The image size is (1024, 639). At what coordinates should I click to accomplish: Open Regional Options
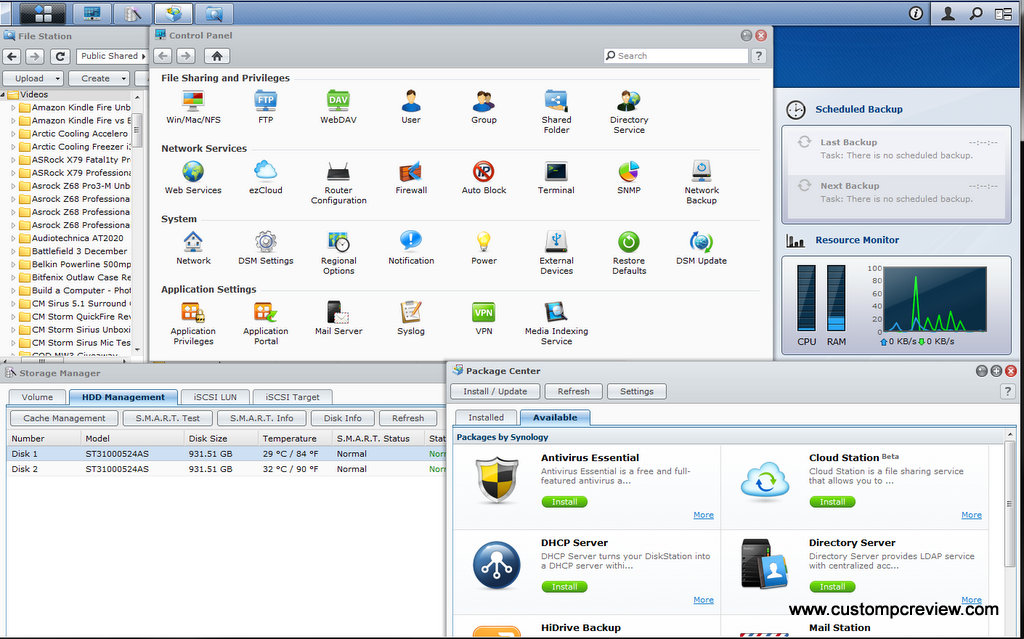tap(338, 253)
